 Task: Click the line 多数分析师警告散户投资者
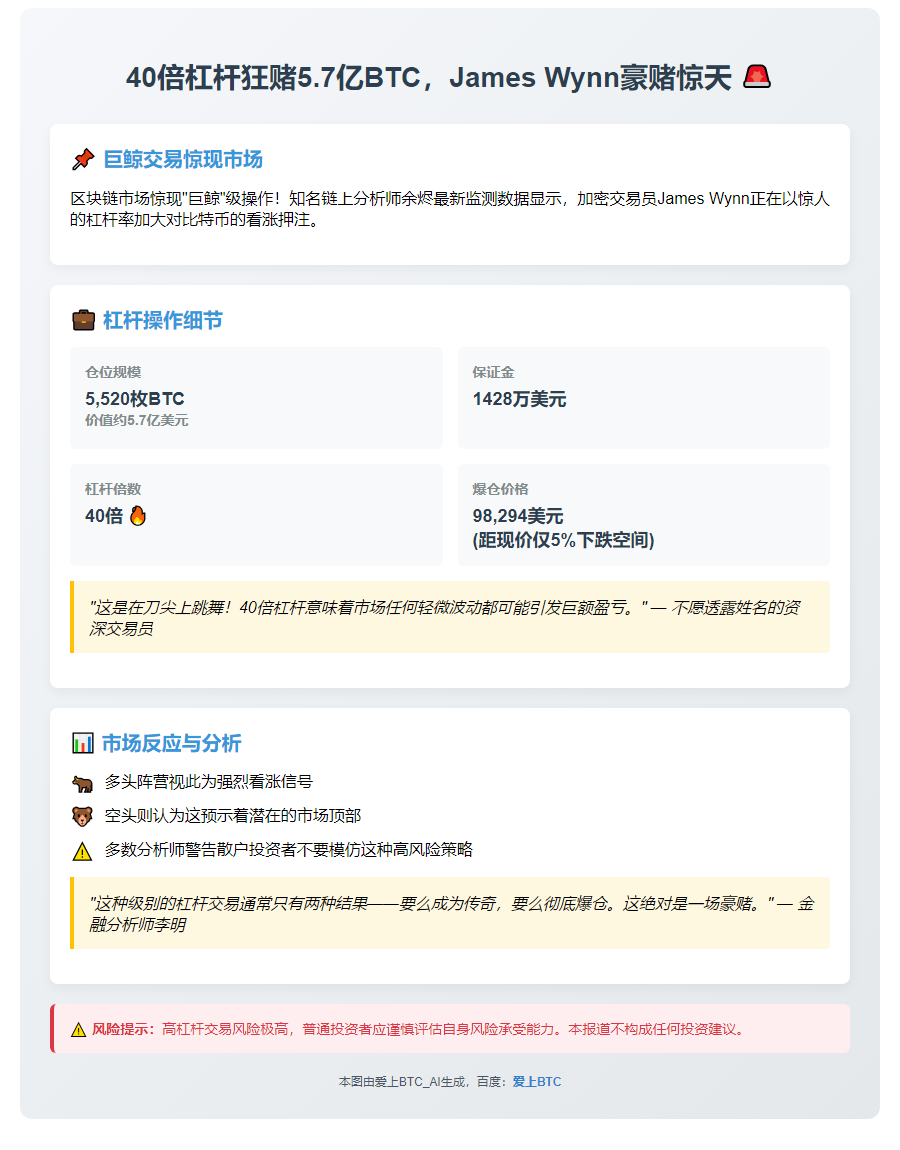point(288,849)
